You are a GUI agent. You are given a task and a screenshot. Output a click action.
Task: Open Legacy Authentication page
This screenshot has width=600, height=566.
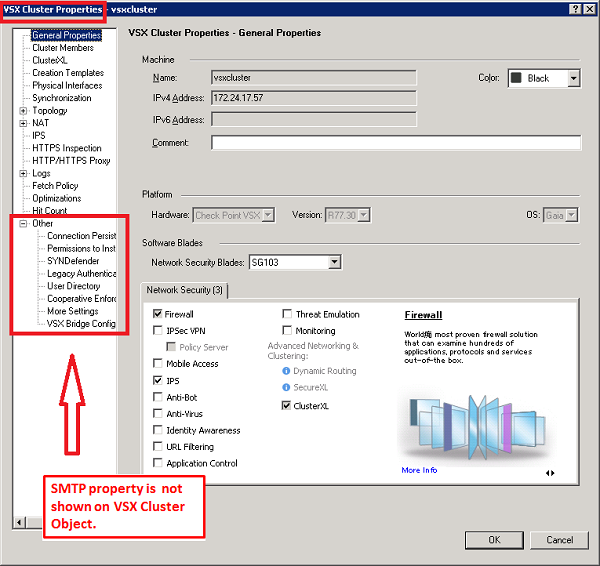82,274
